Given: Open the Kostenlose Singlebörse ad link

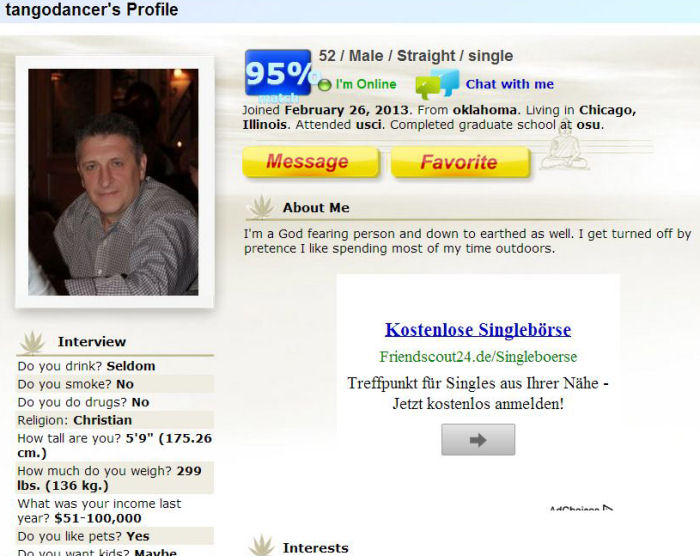Looking at the screenshot, I should (x=478, y=330).
